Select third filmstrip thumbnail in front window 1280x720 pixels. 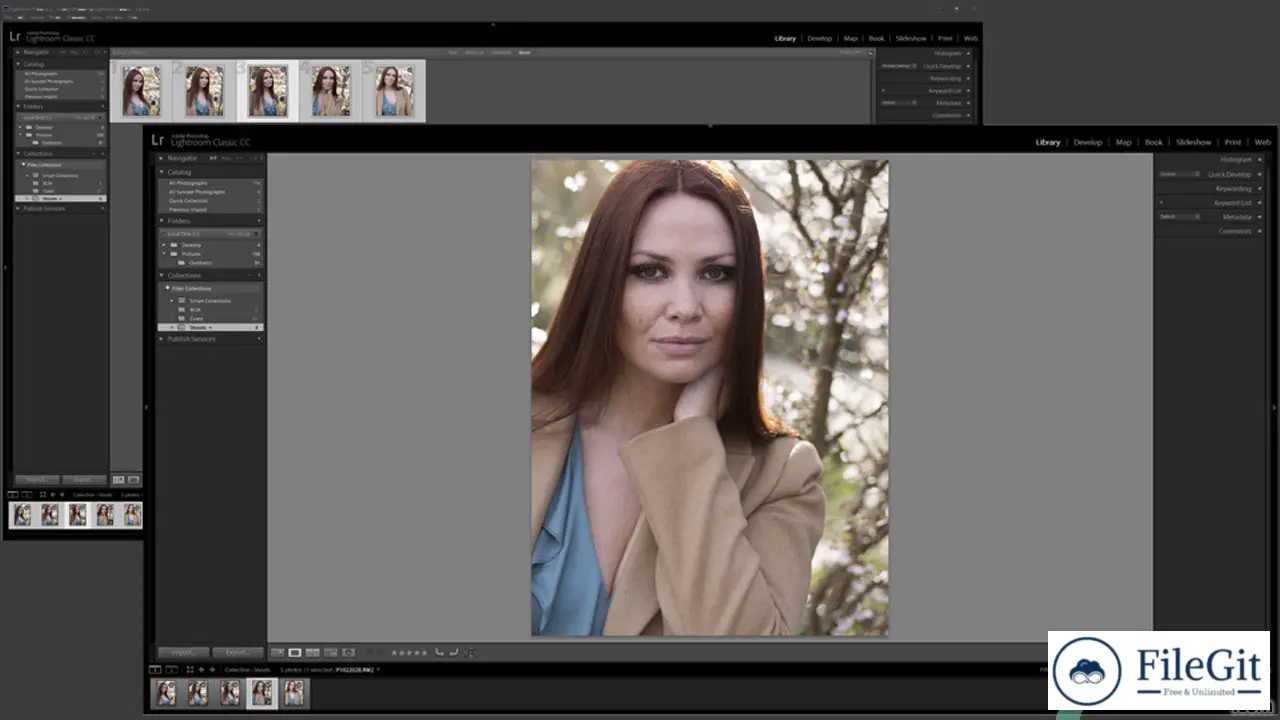coord(230,692)
